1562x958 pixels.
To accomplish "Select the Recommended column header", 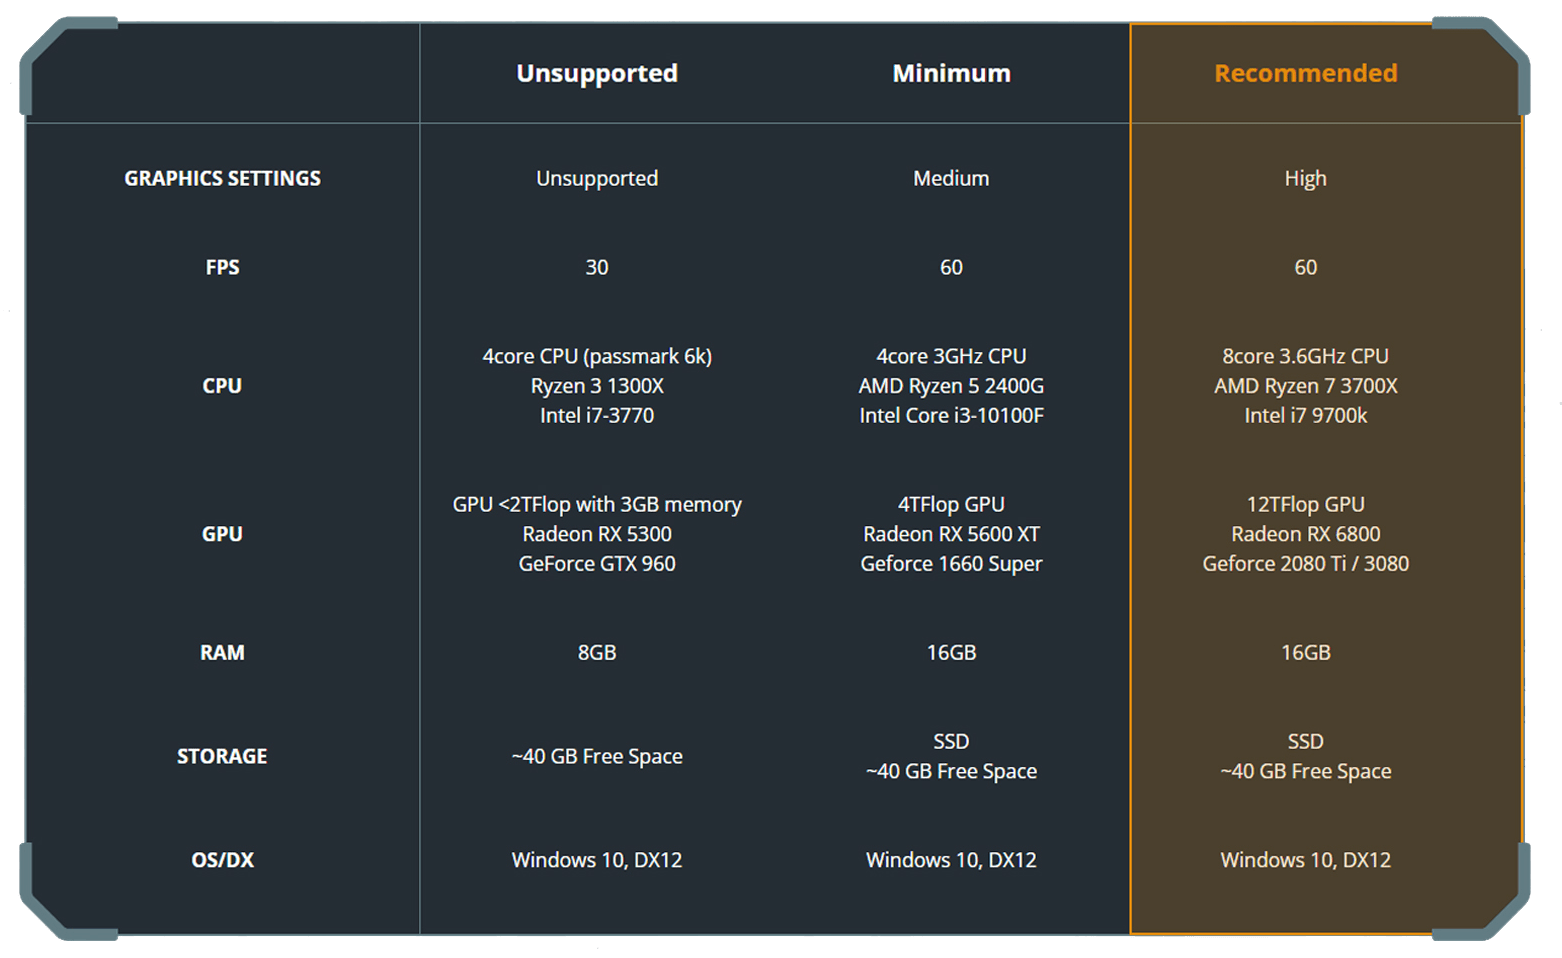I will pos(1305,73).
